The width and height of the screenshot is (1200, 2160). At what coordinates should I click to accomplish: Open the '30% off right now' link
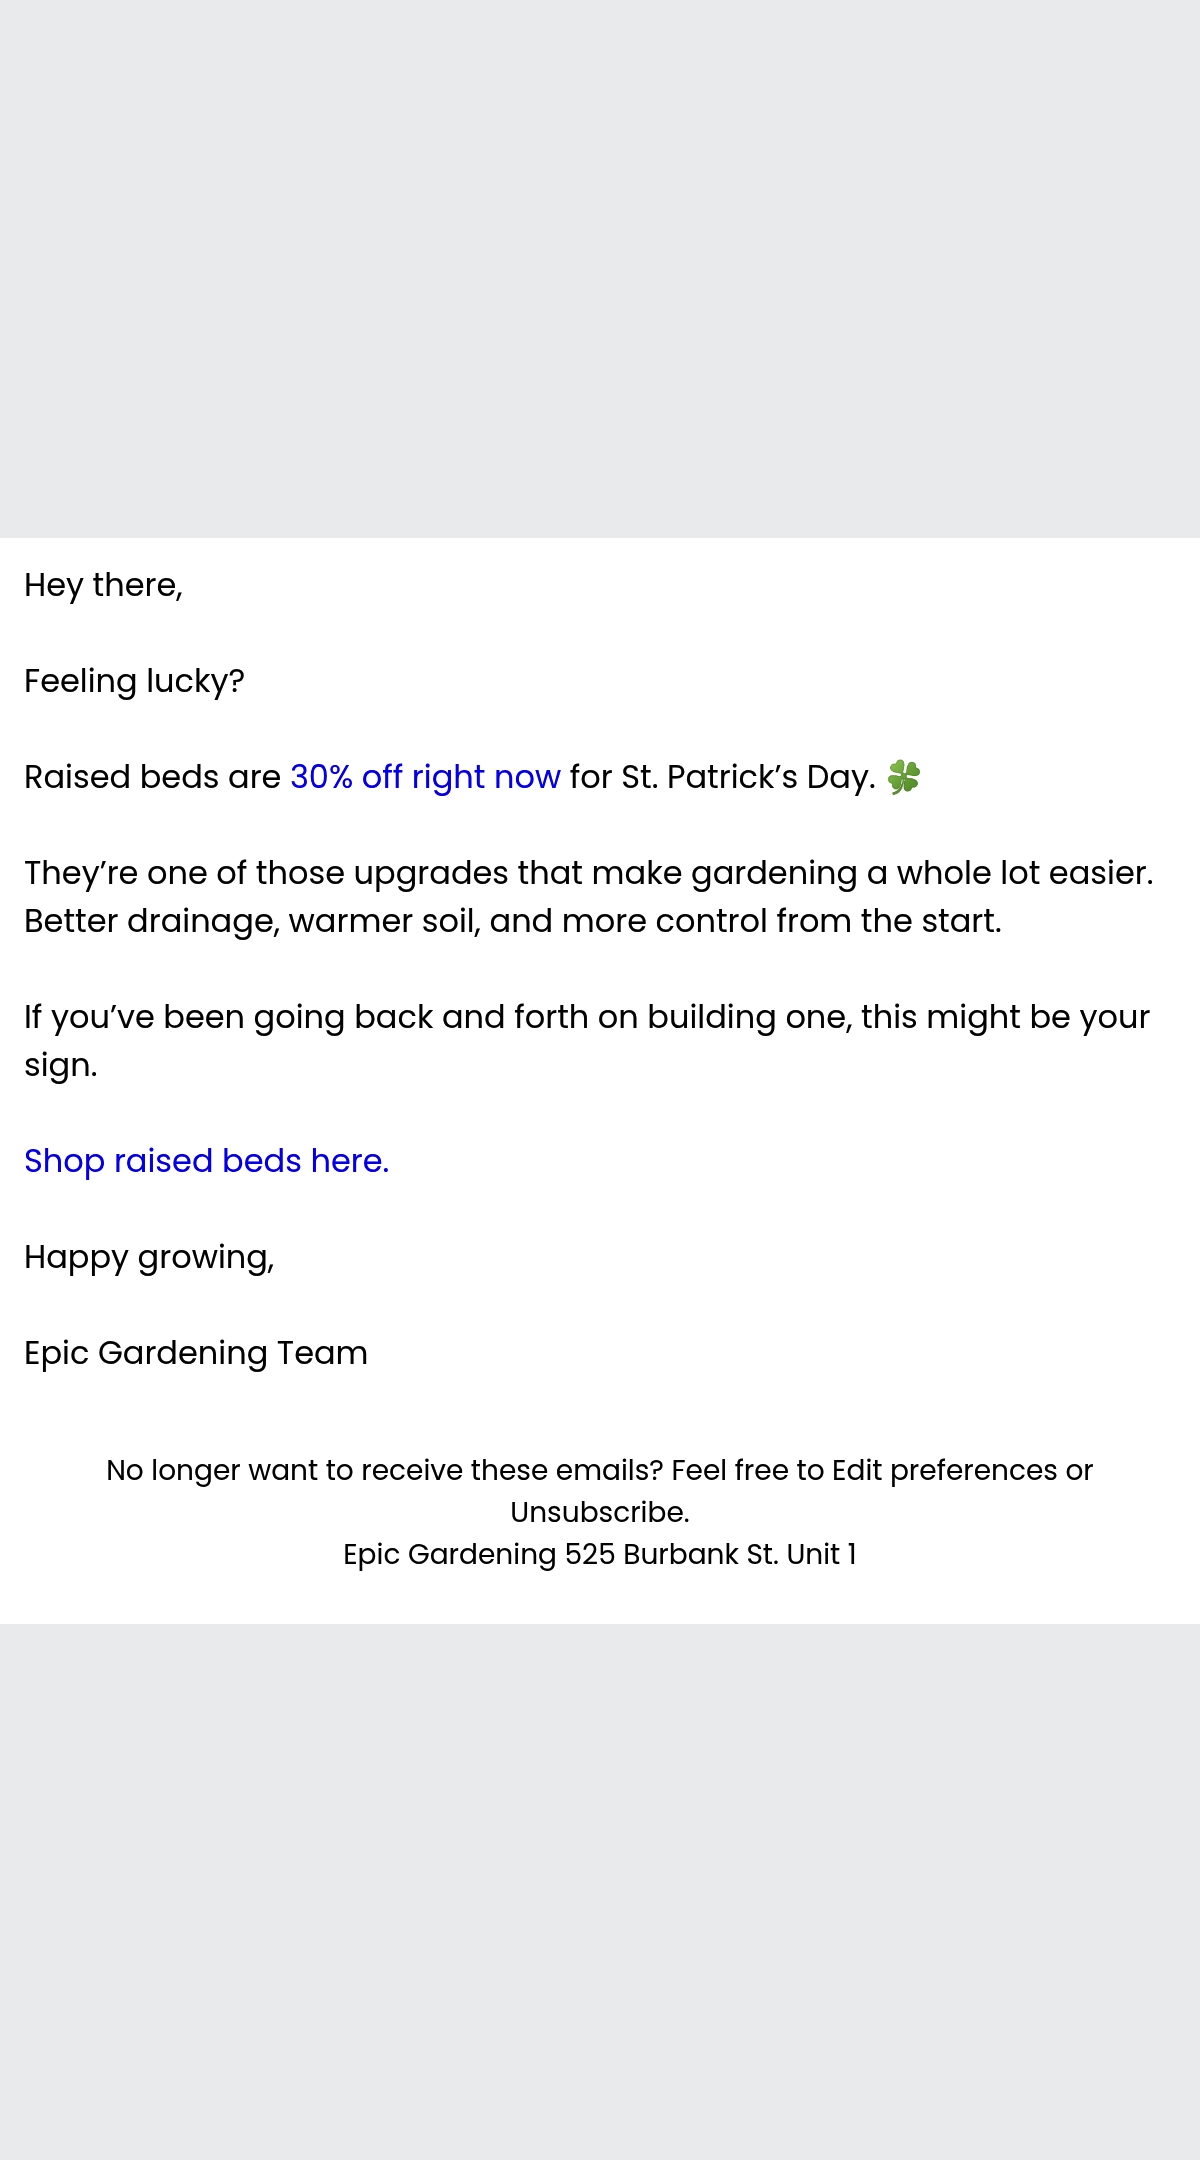coord(425,777)
